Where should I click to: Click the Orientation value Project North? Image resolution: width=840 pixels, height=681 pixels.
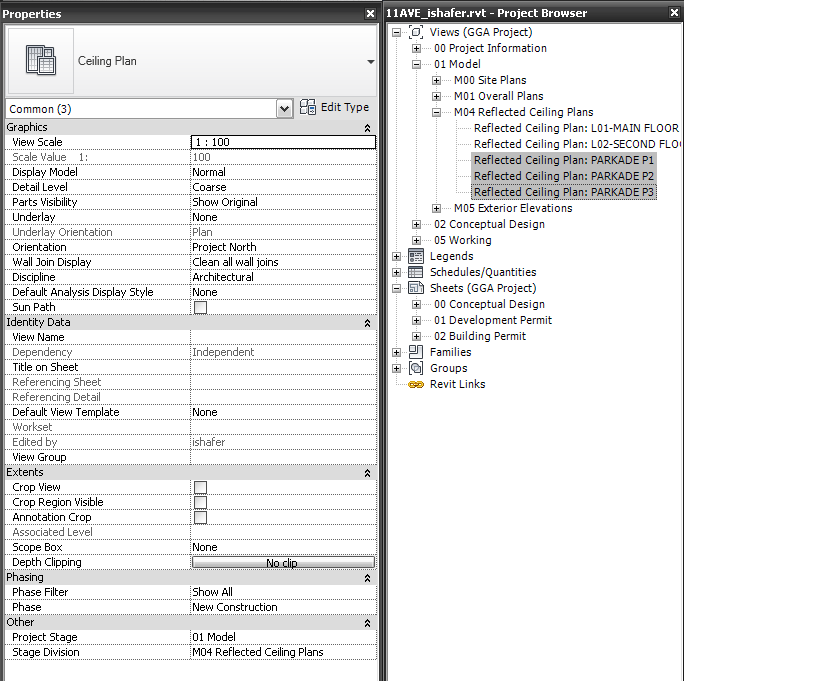(283, 247)
